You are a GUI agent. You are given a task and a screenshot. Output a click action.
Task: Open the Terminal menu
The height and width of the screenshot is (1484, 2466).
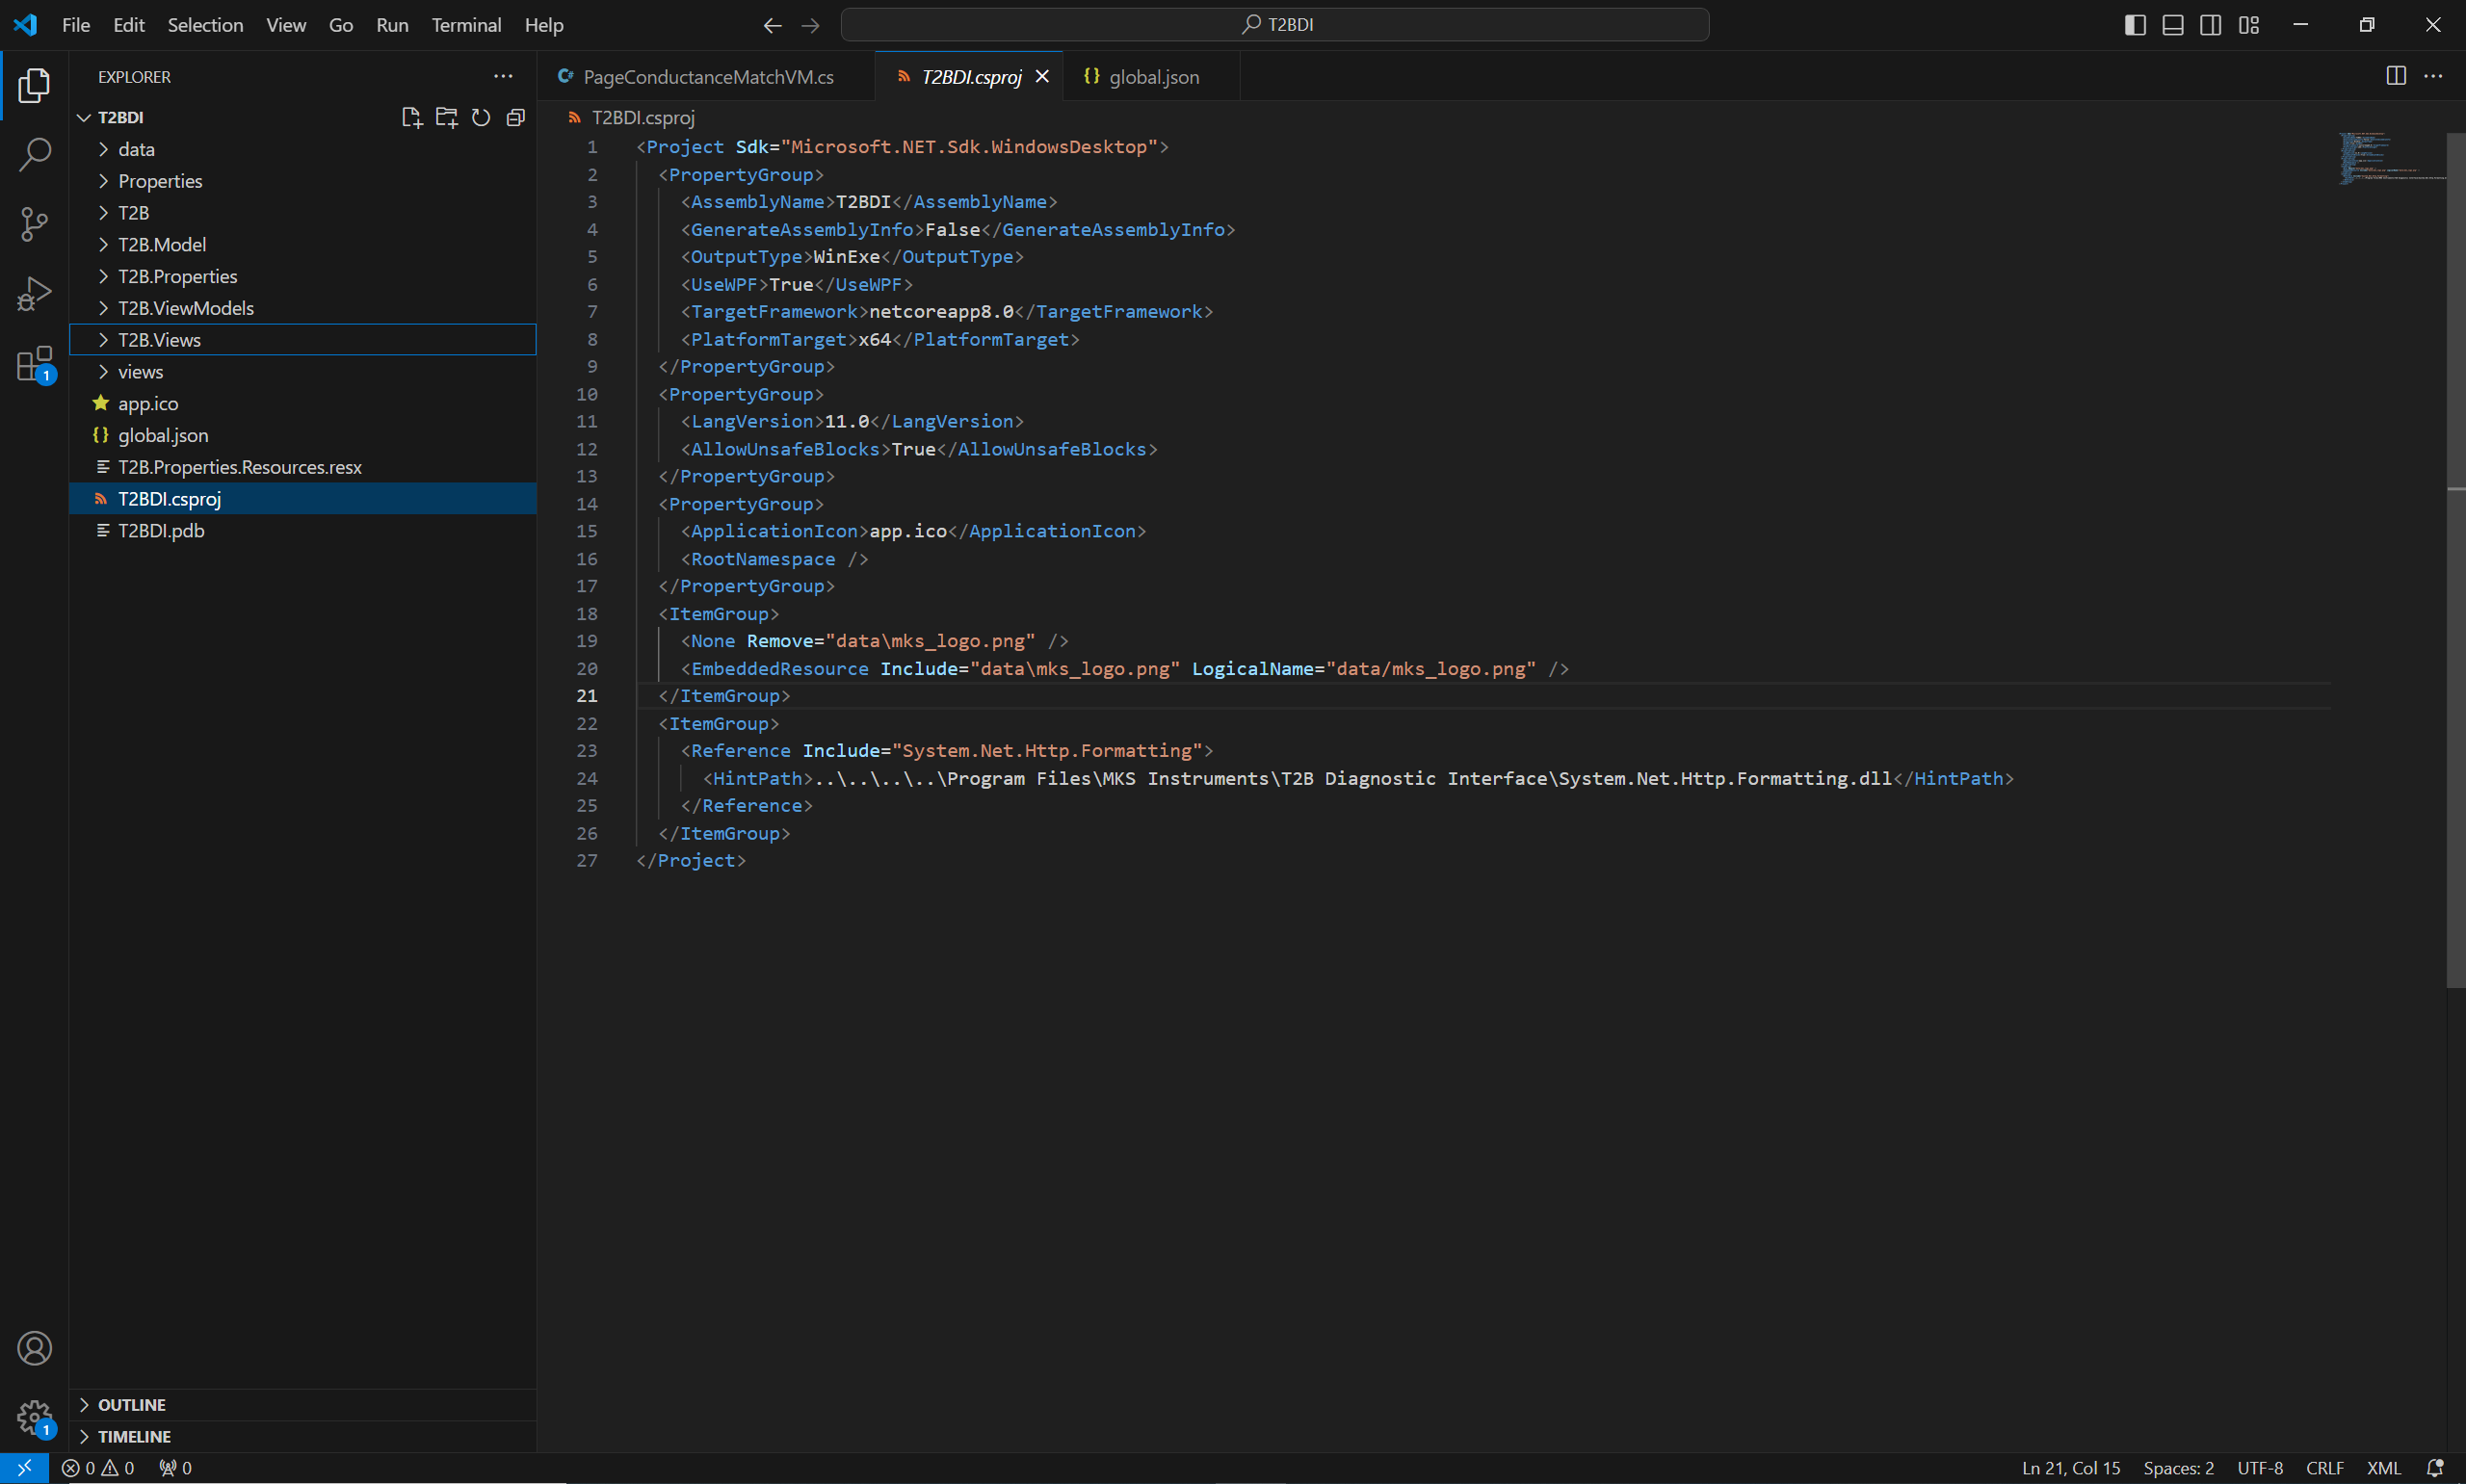point(466,25)
